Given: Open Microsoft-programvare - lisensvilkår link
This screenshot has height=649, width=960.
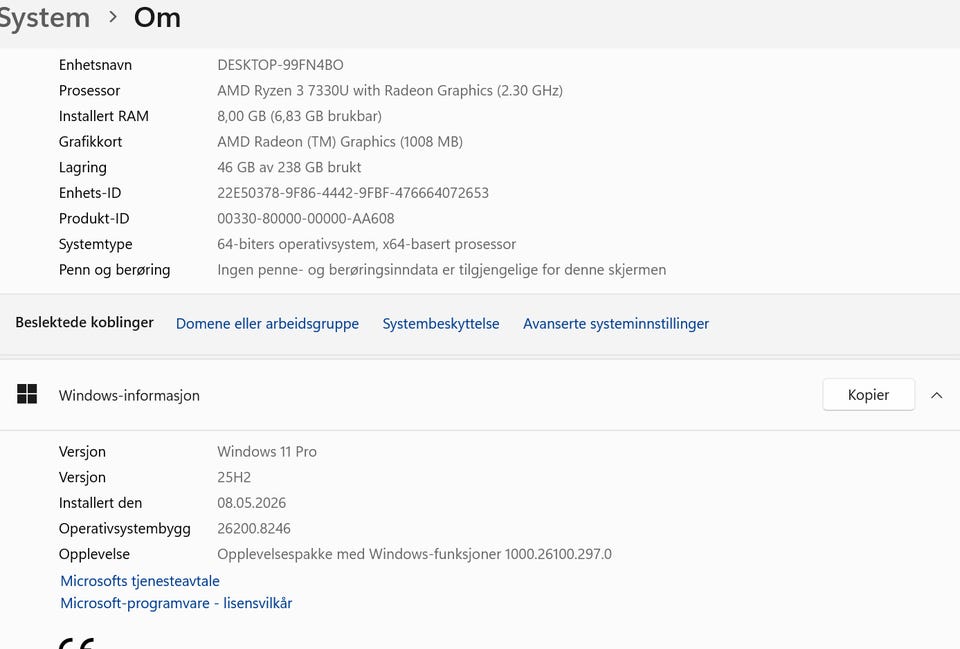Looking at the screenshot, I should (x=176, y=603).
